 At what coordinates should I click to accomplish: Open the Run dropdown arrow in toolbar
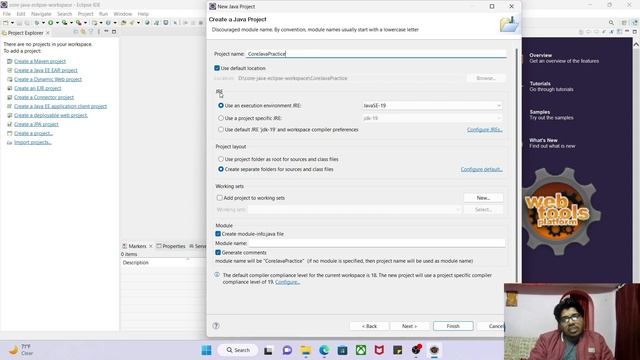[x=57, y=23]
